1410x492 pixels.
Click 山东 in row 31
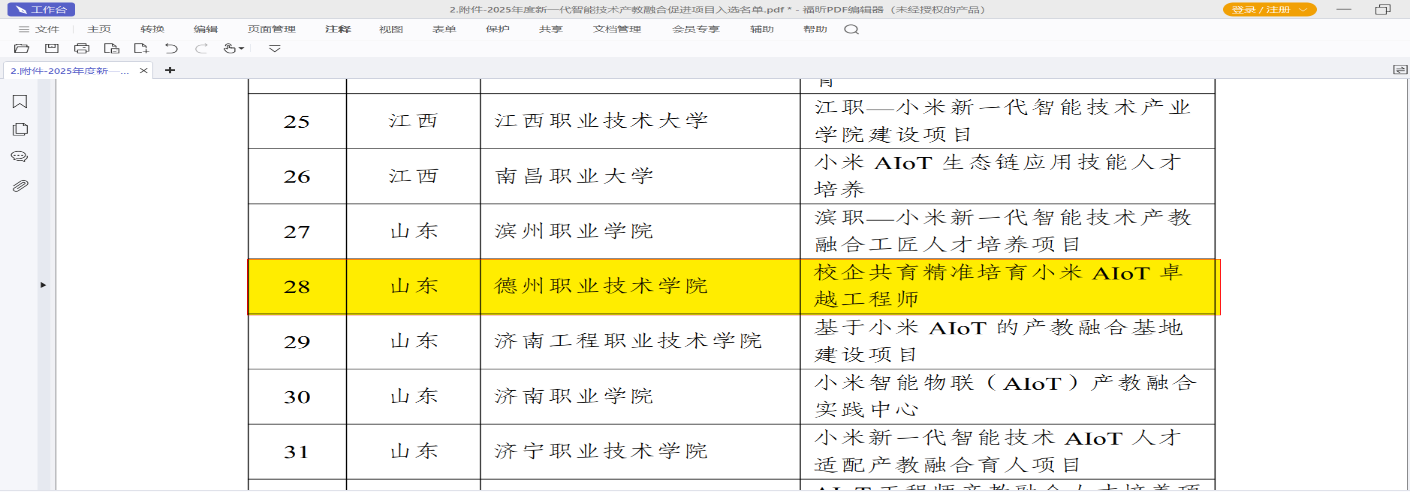(x=413, y=451)
